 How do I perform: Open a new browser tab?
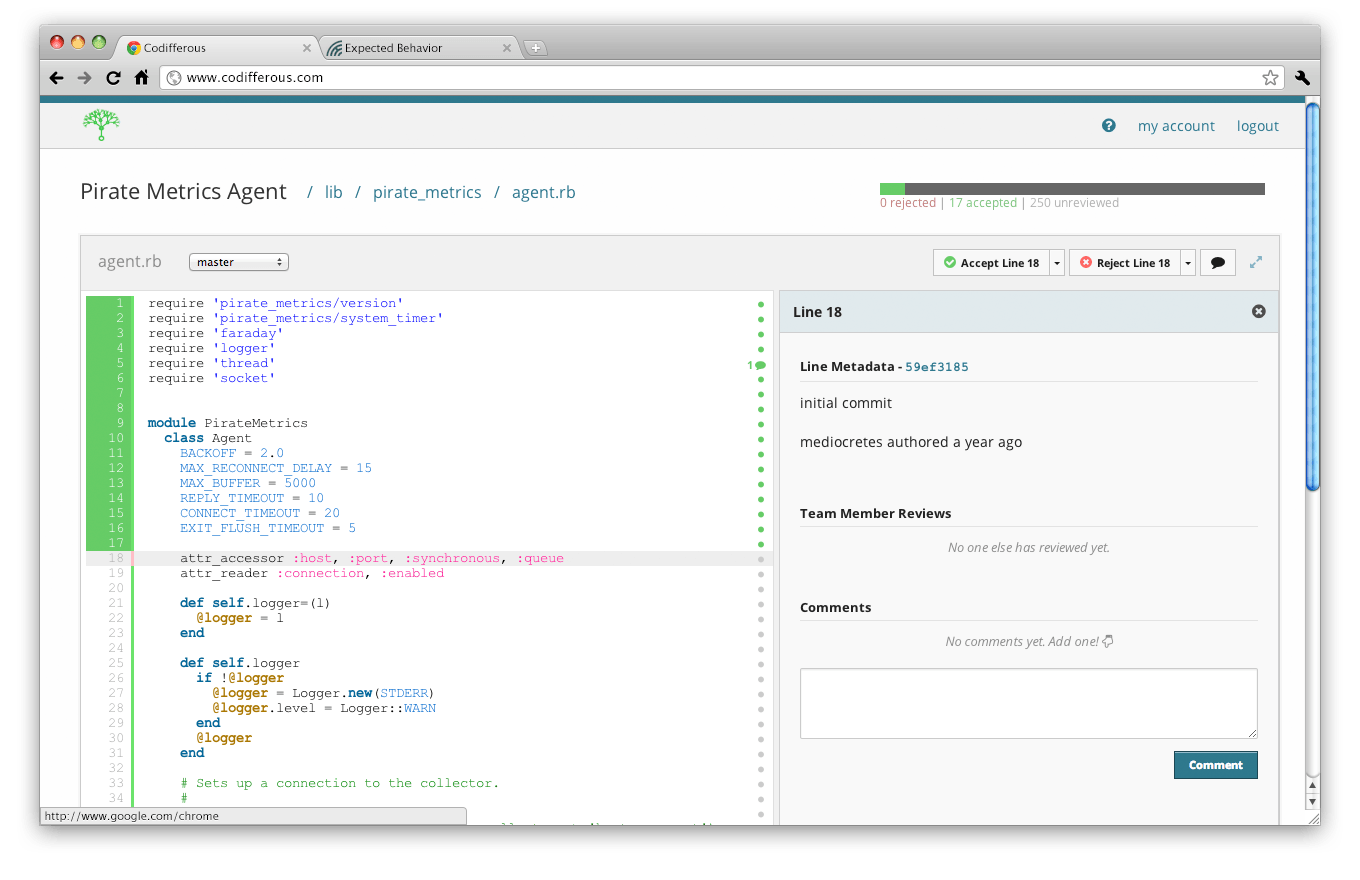(x=535, y=48)
